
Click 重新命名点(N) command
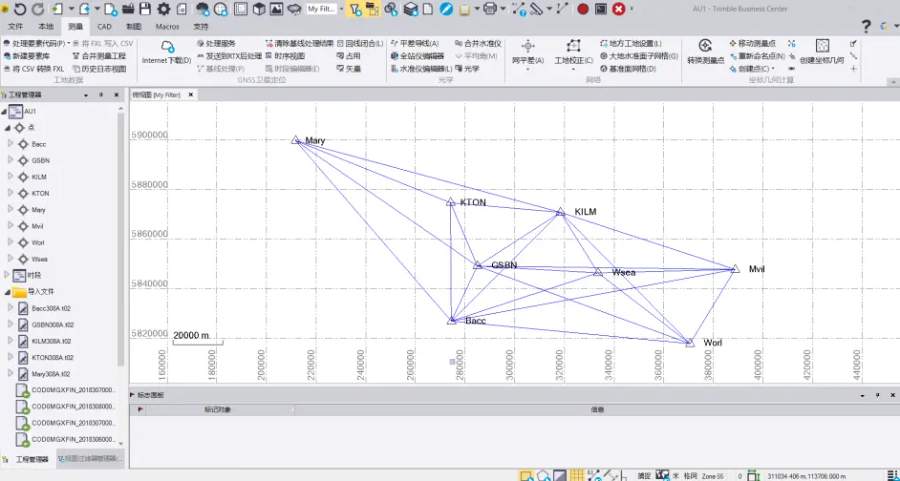click(758, 56)
